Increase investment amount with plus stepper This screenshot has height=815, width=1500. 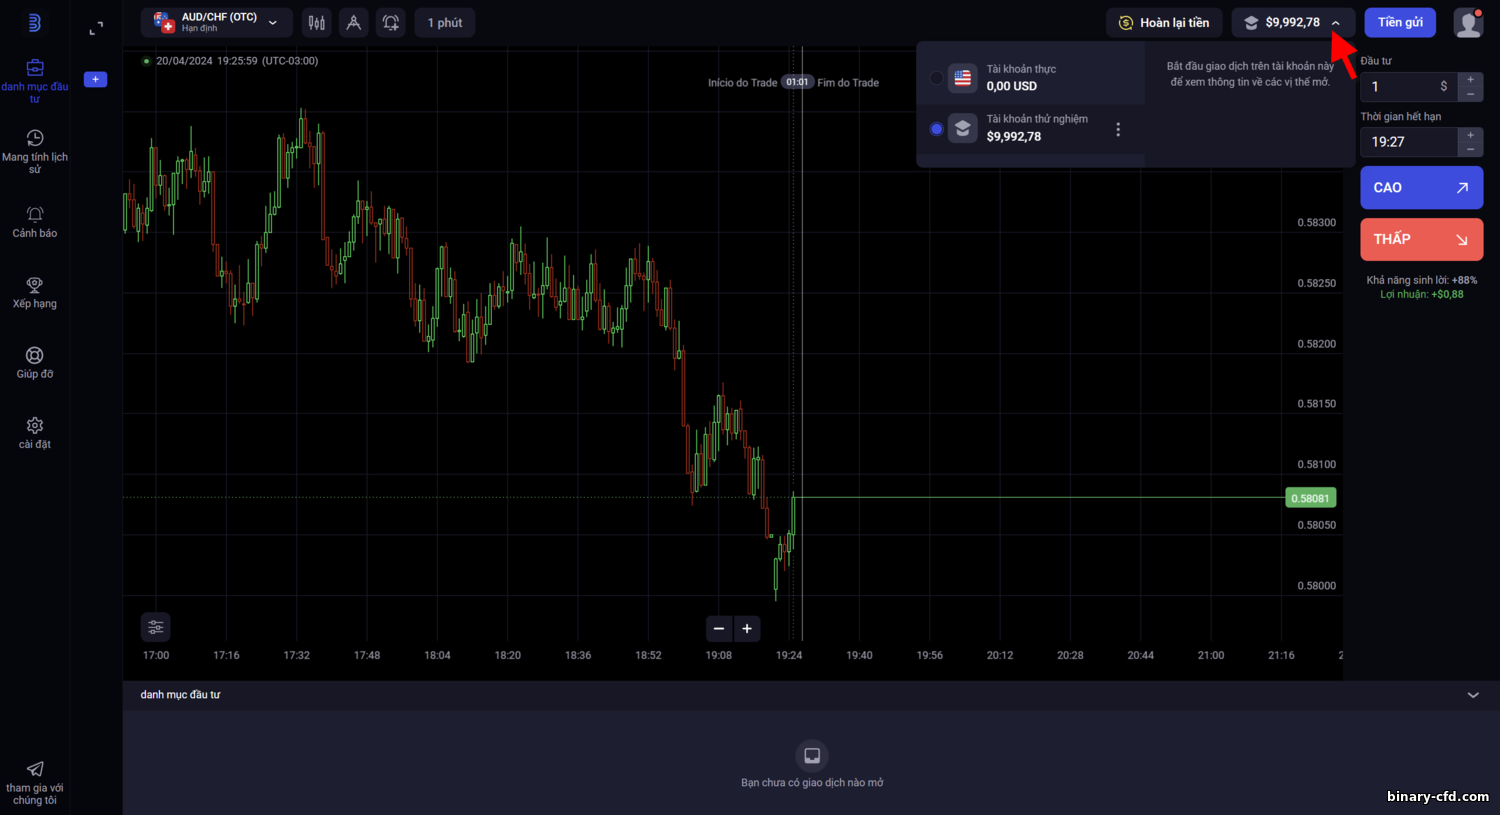pyautogui.click(x=1470, y=80)
